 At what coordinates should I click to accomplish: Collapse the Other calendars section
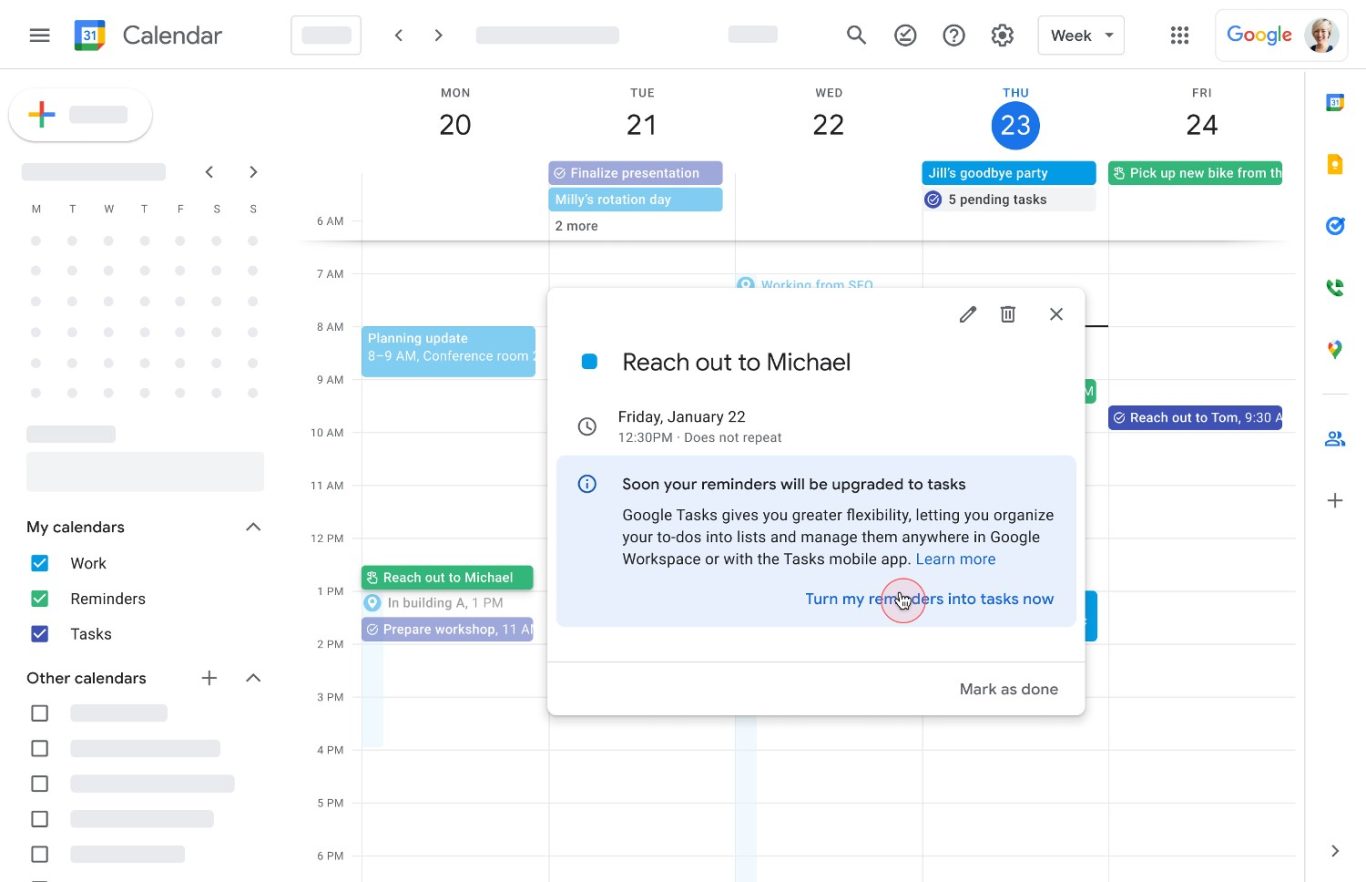click(253, 678)
